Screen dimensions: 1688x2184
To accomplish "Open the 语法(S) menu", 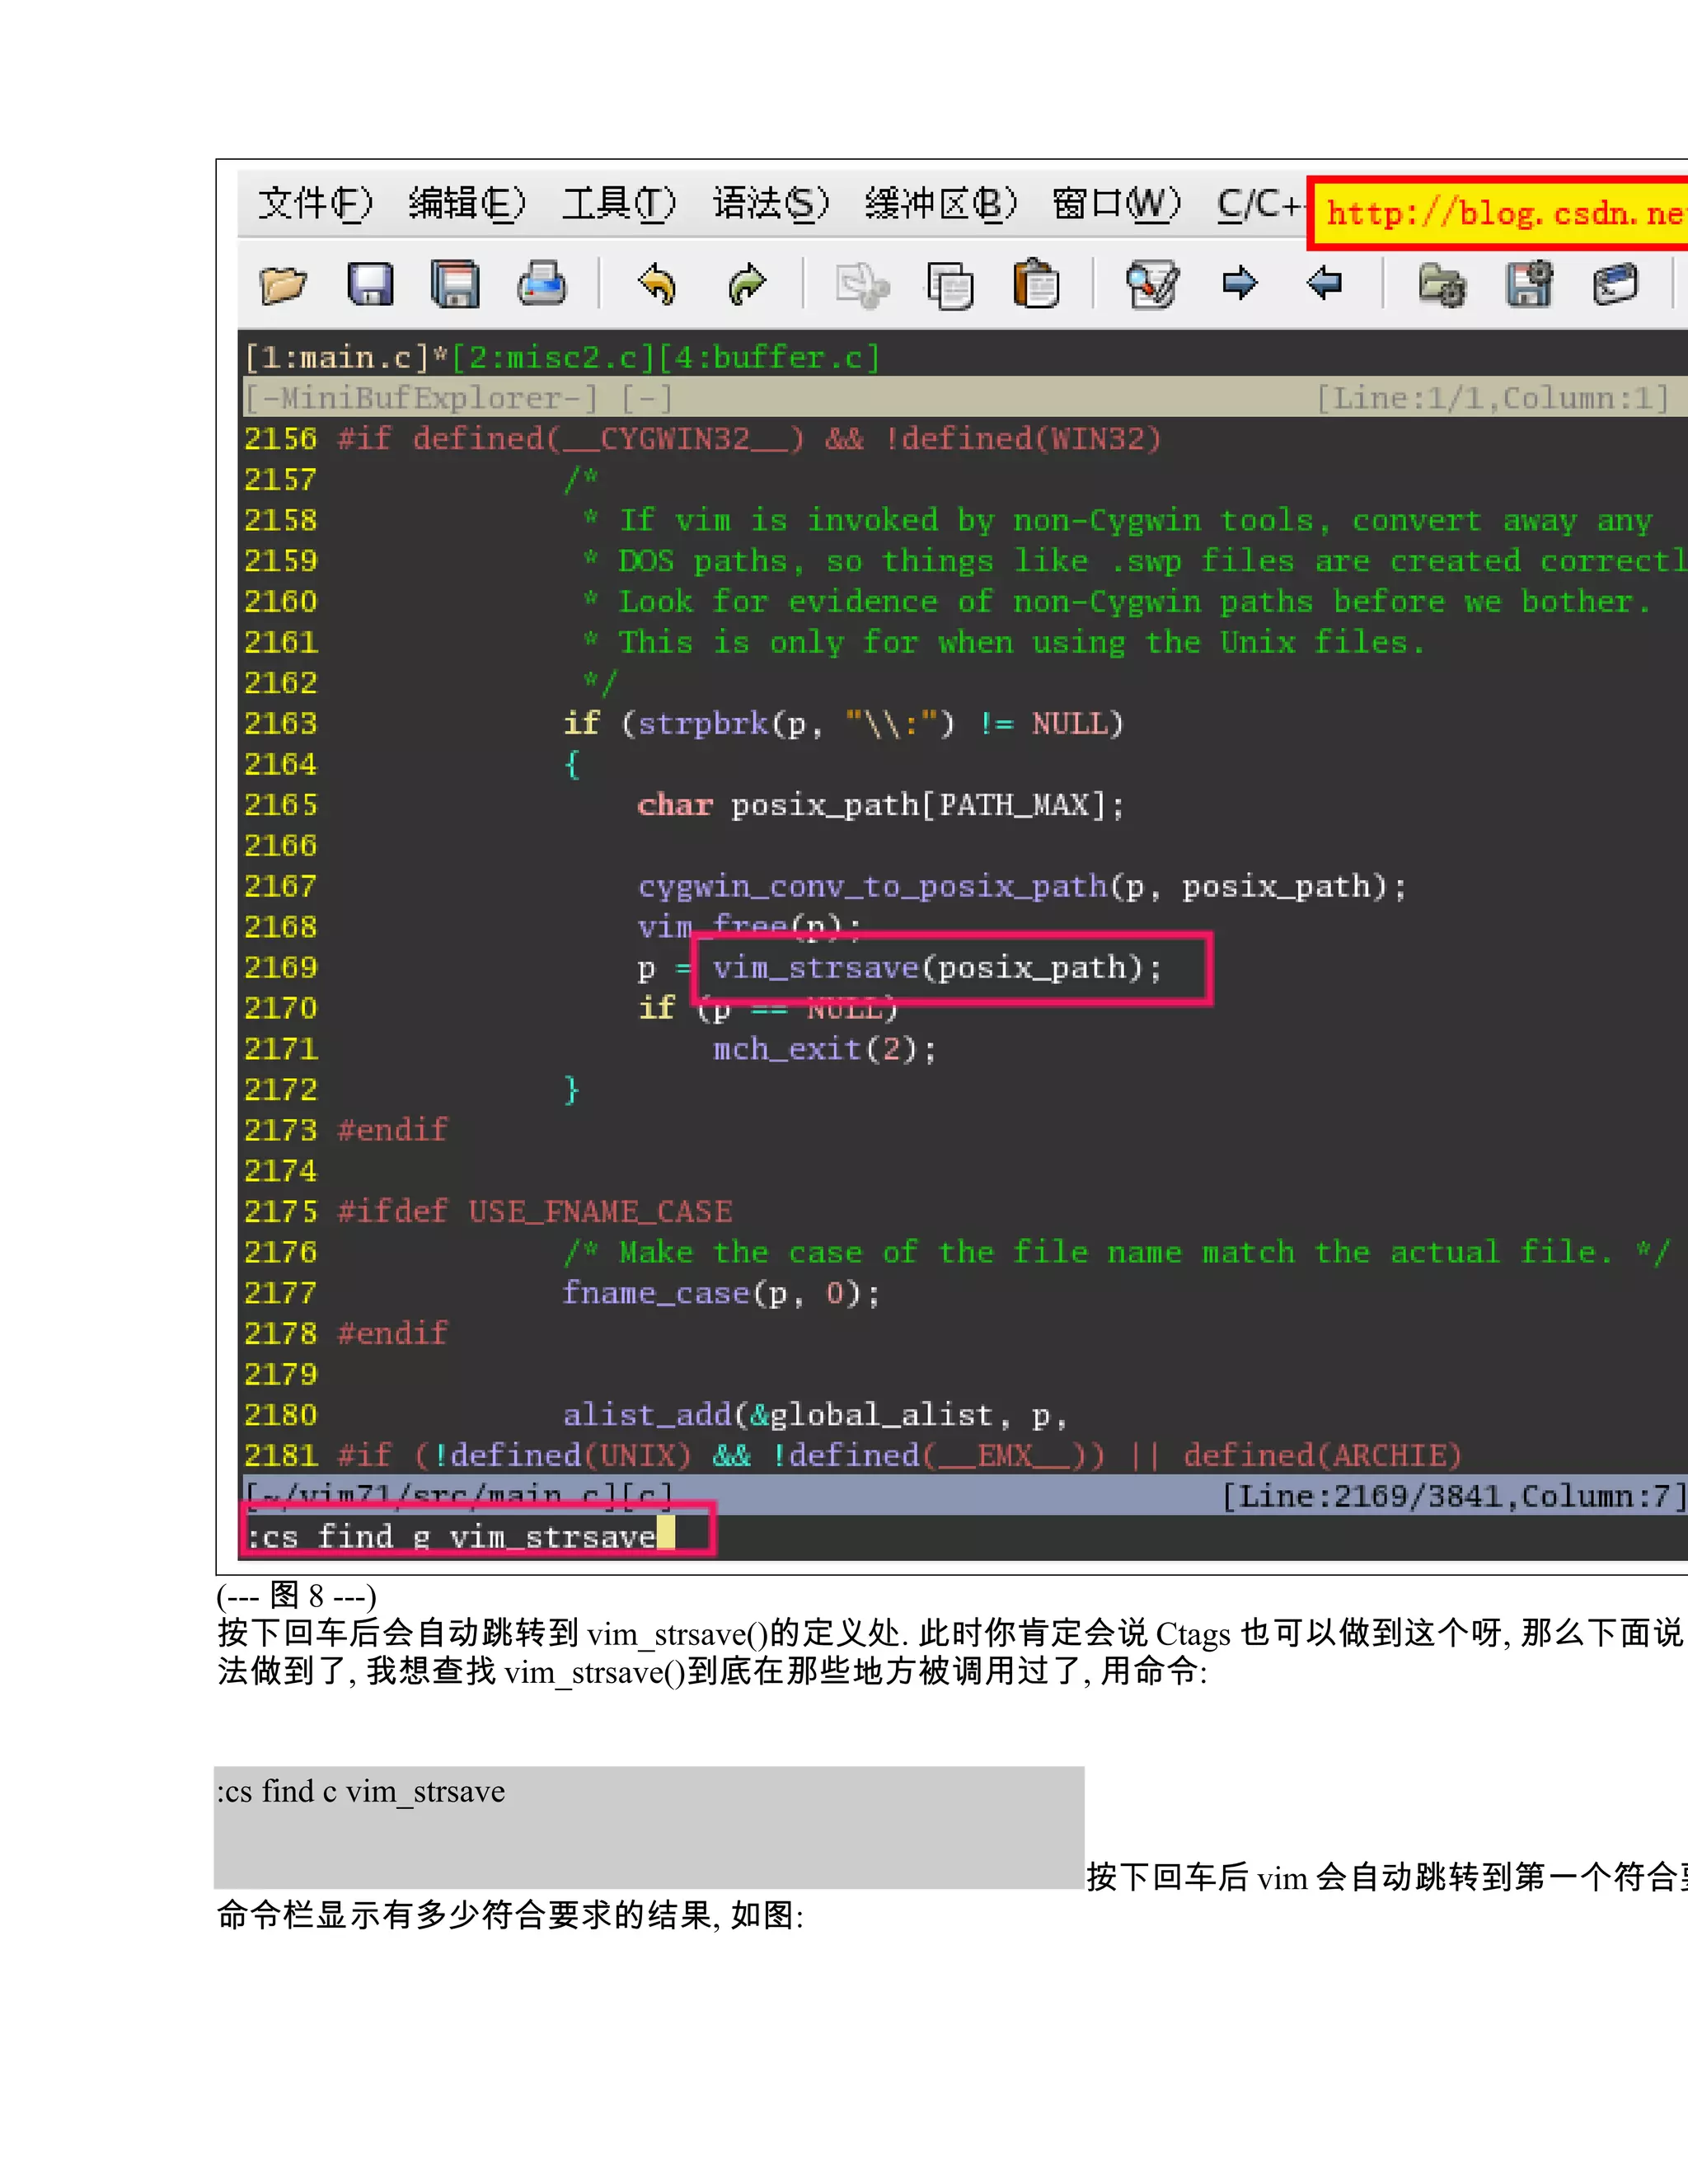I will (x=771, y=204).
